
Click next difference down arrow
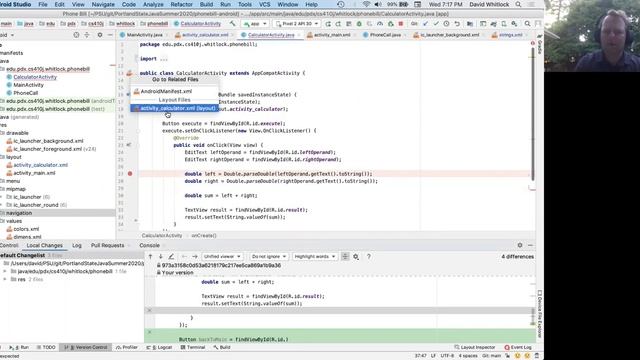click(161, 257)
